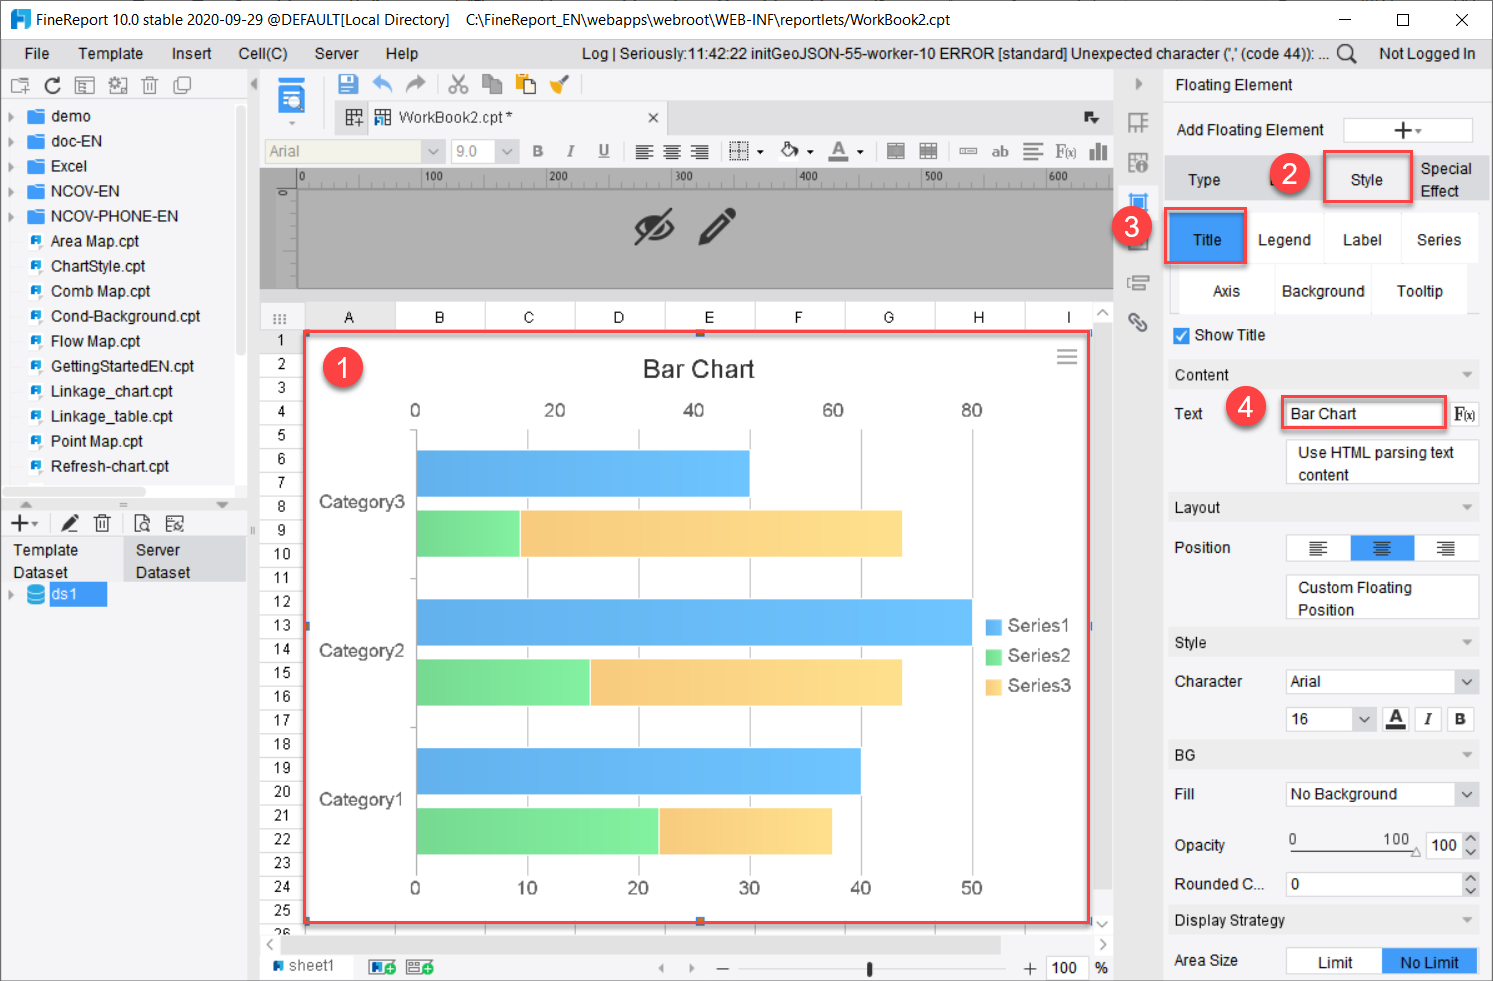Open the font size 16 dropdown
Image resolution: width=1493 pixels, height=981 pixels.
1364,718
